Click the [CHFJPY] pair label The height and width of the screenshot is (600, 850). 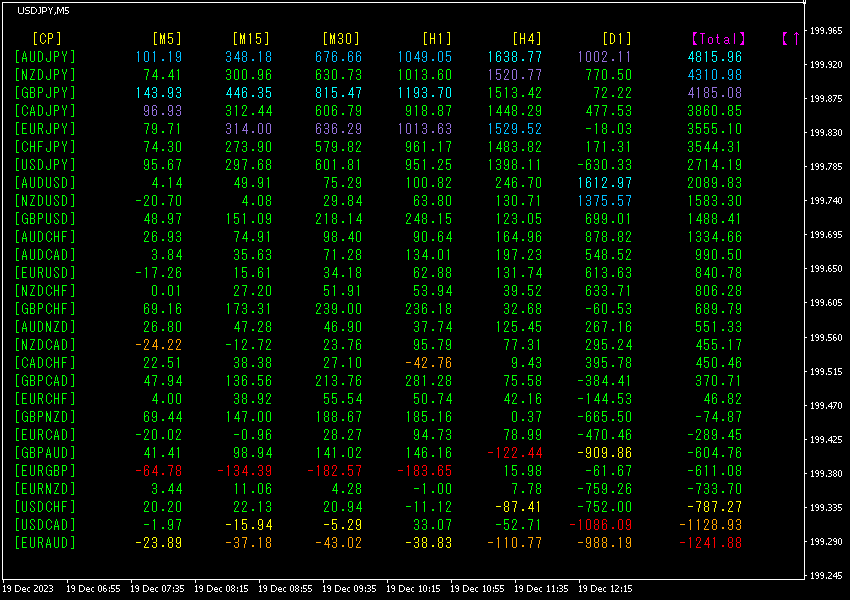(45, 147)
